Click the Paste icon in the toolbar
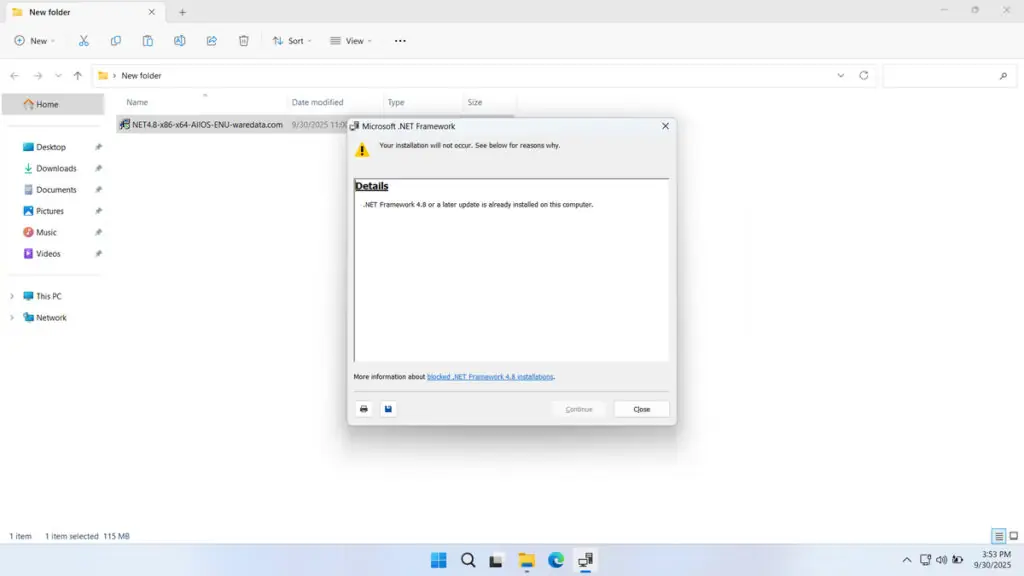Screen dimensions: 1024x576 point(148,41)
